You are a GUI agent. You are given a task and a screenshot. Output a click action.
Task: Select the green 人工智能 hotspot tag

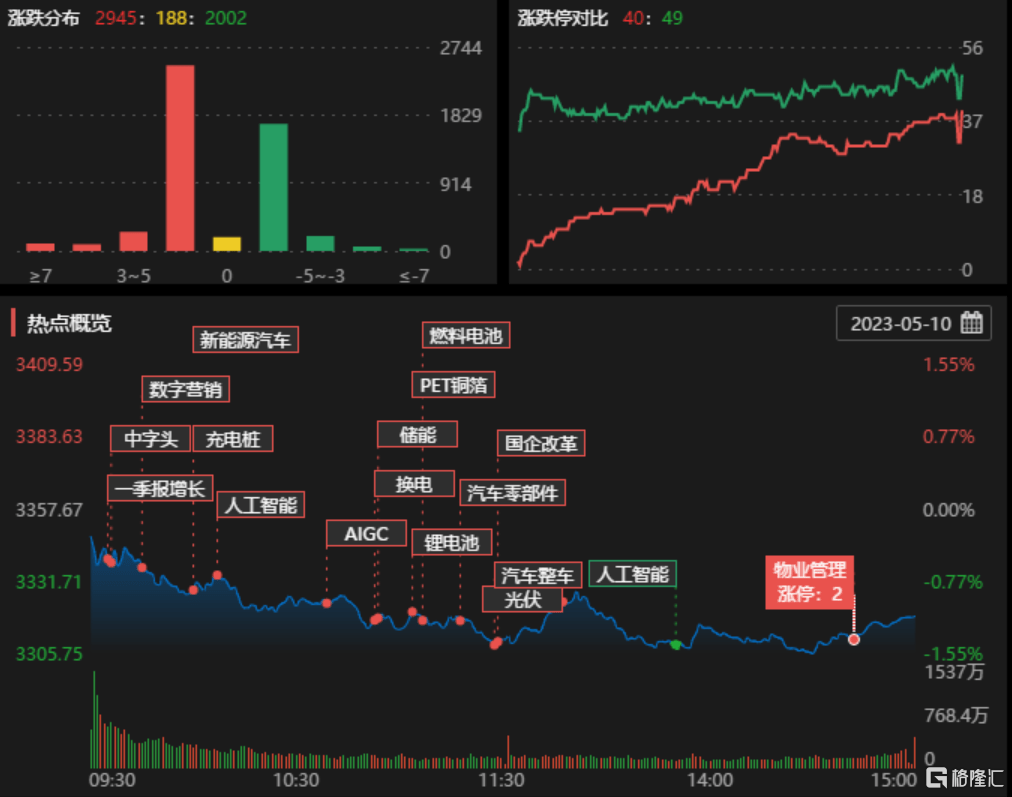pyautogui.click(x=635, y=574)
